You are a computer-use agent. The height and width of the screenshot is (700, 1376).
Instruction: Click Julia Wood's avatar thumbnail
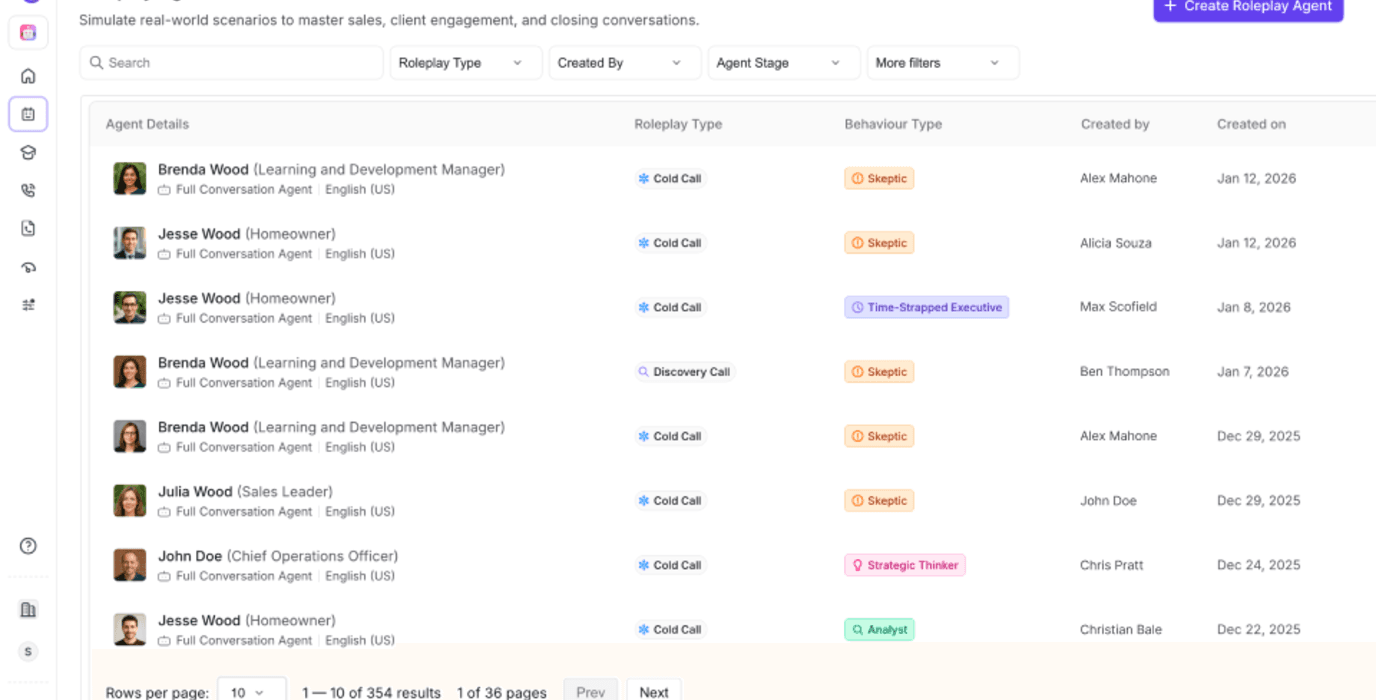click(130, 501)
